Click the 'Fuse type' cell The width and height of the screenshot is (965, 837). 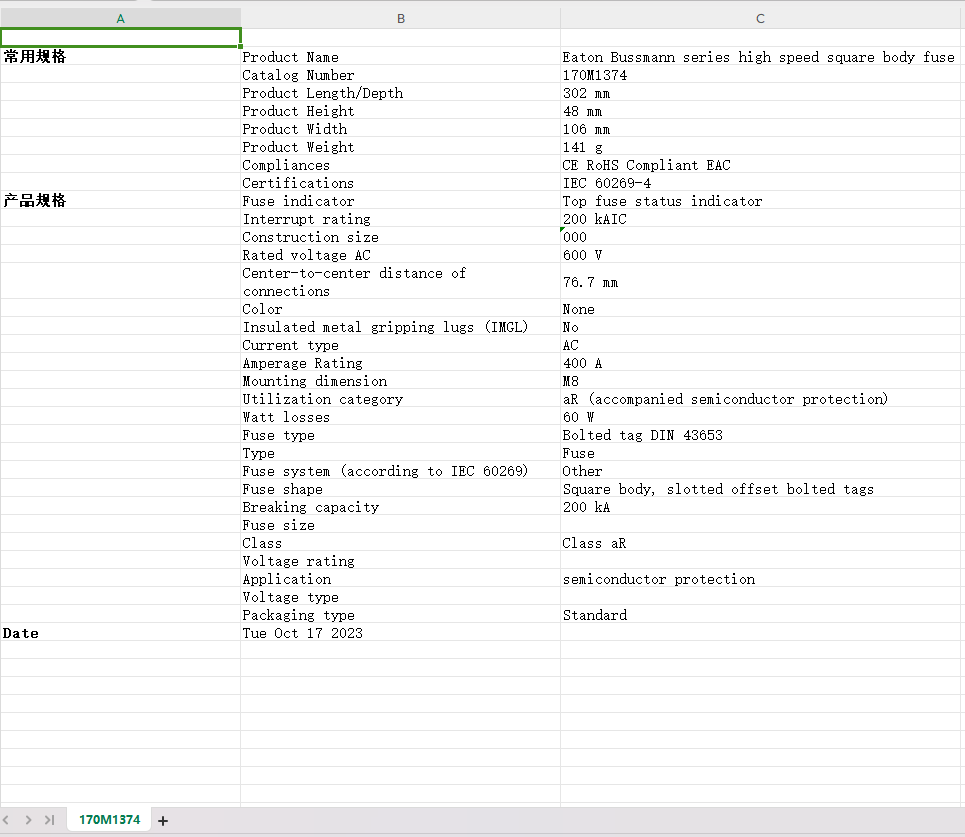[401, 435]
